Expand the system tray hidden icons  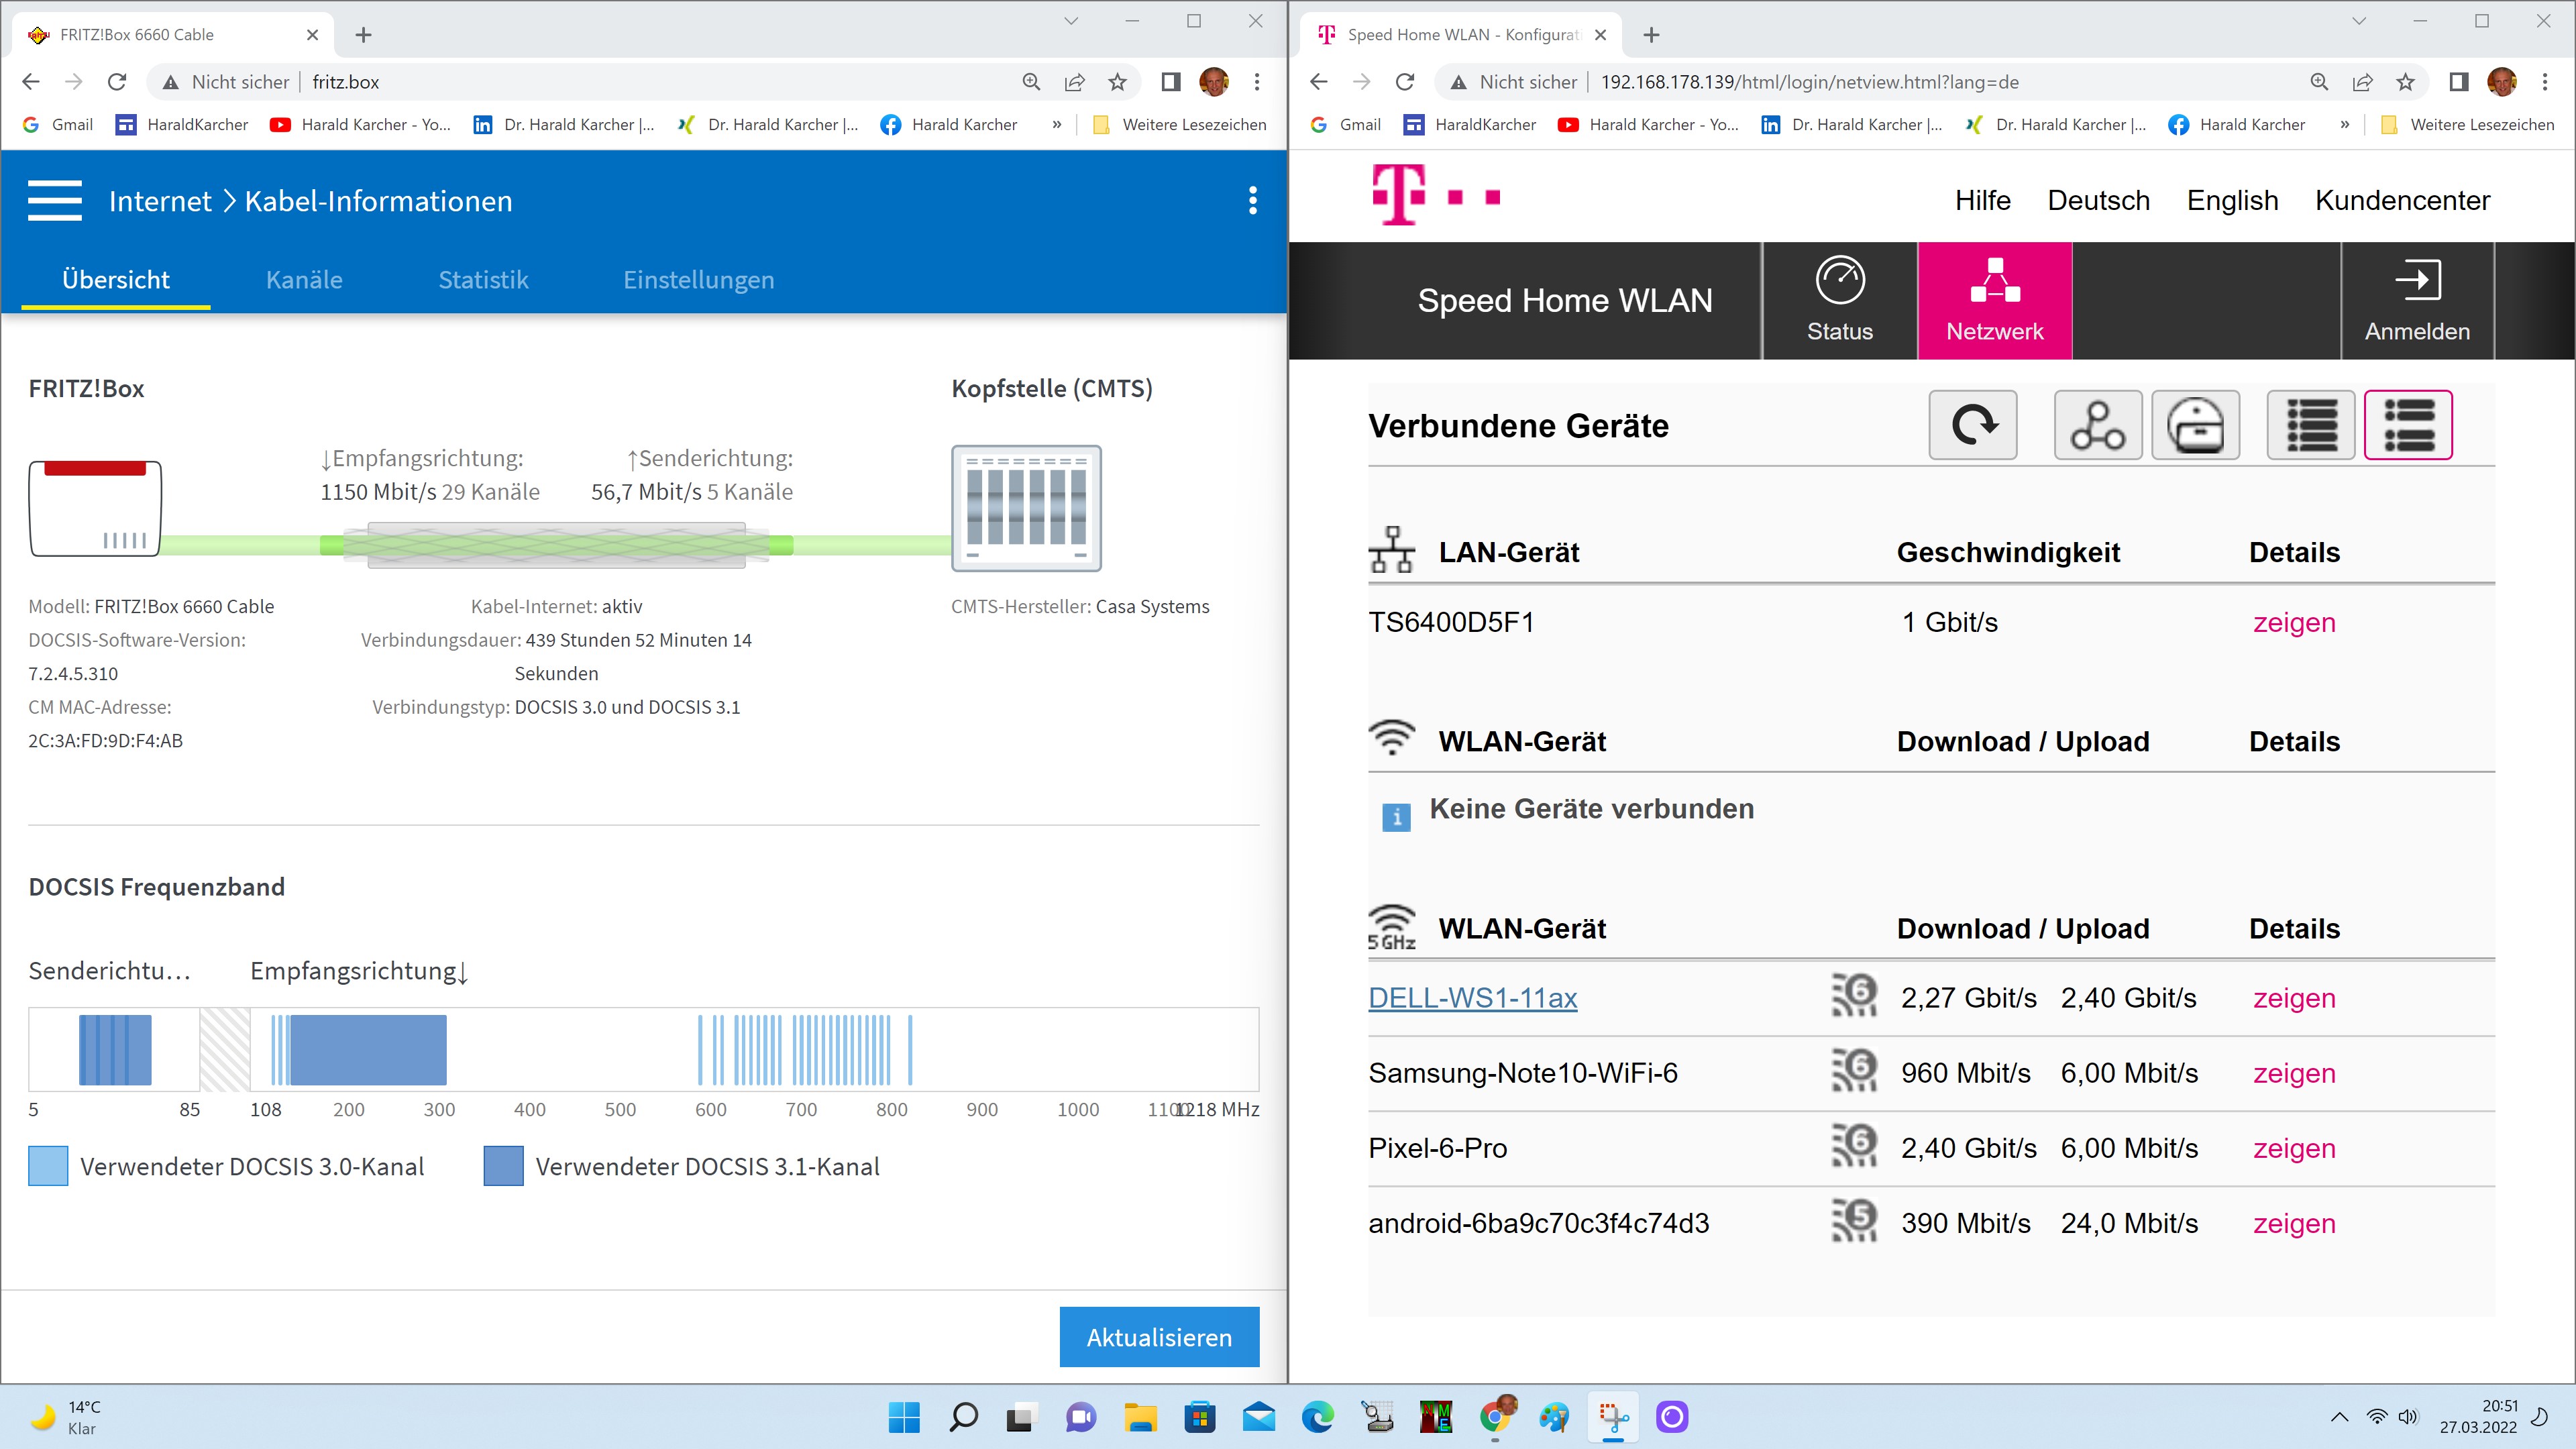tap(2339, 1417)
